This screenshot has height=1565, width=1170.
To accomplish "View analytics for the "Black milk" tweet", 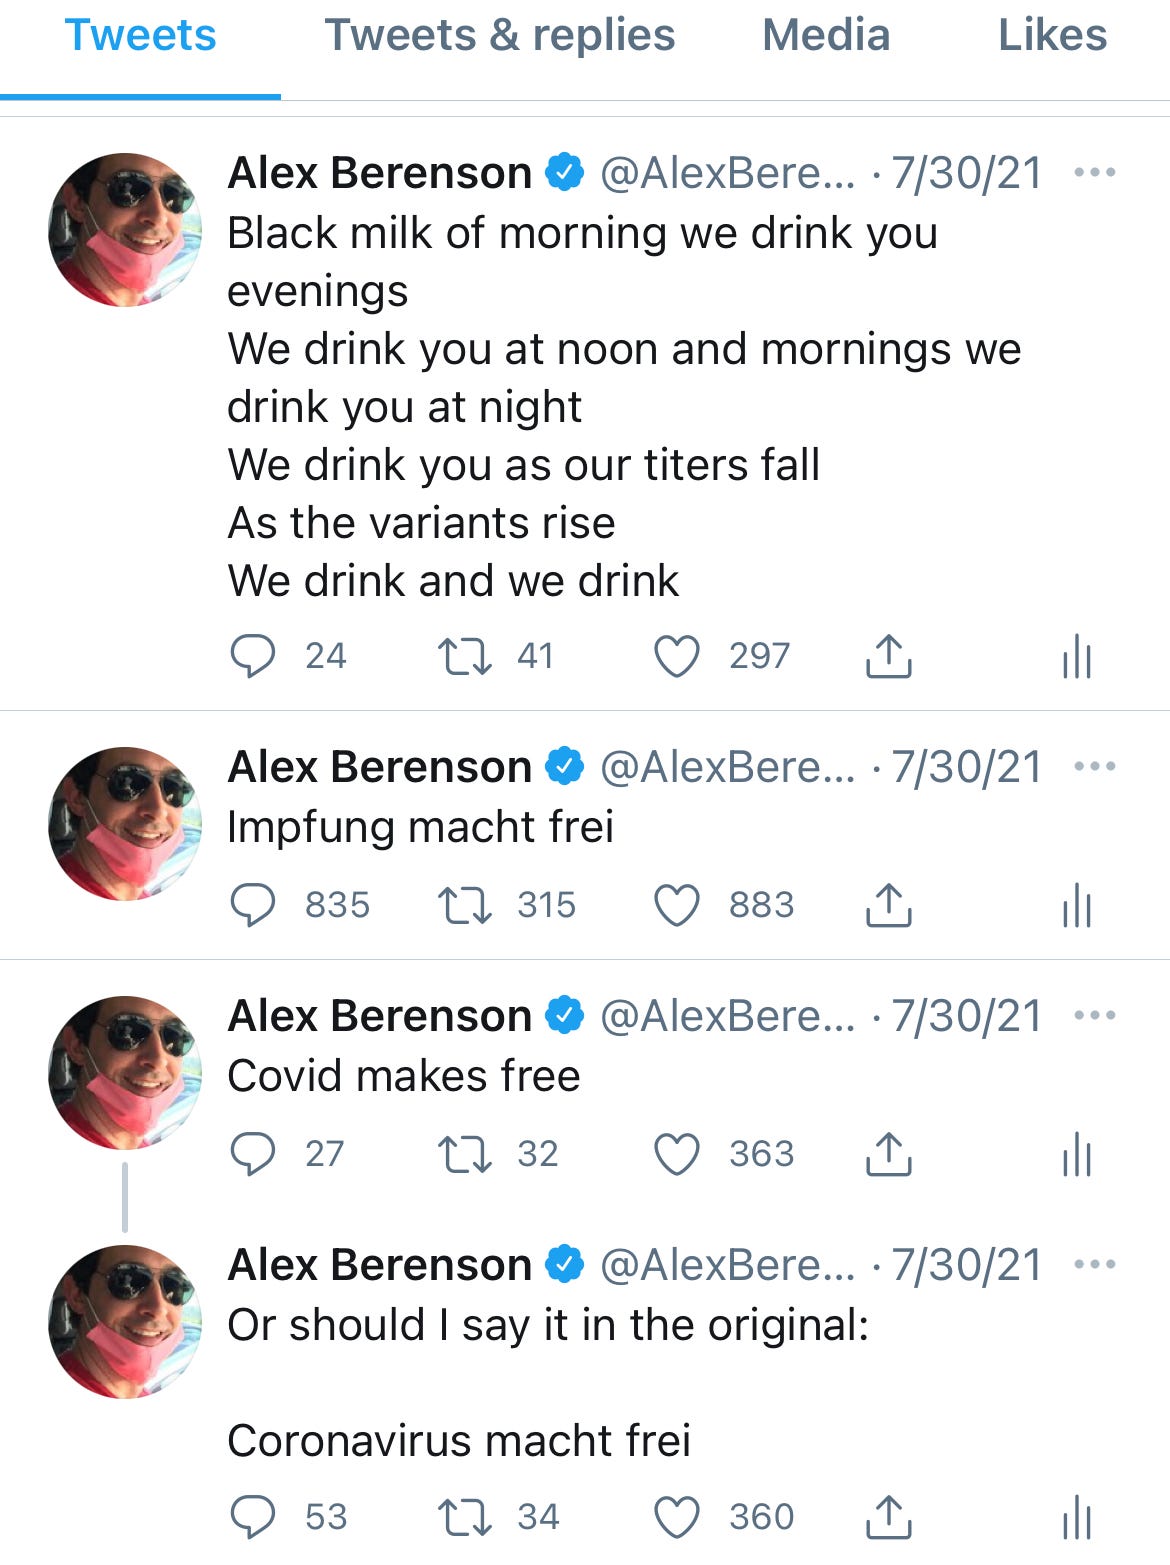I will (1075, 656).
